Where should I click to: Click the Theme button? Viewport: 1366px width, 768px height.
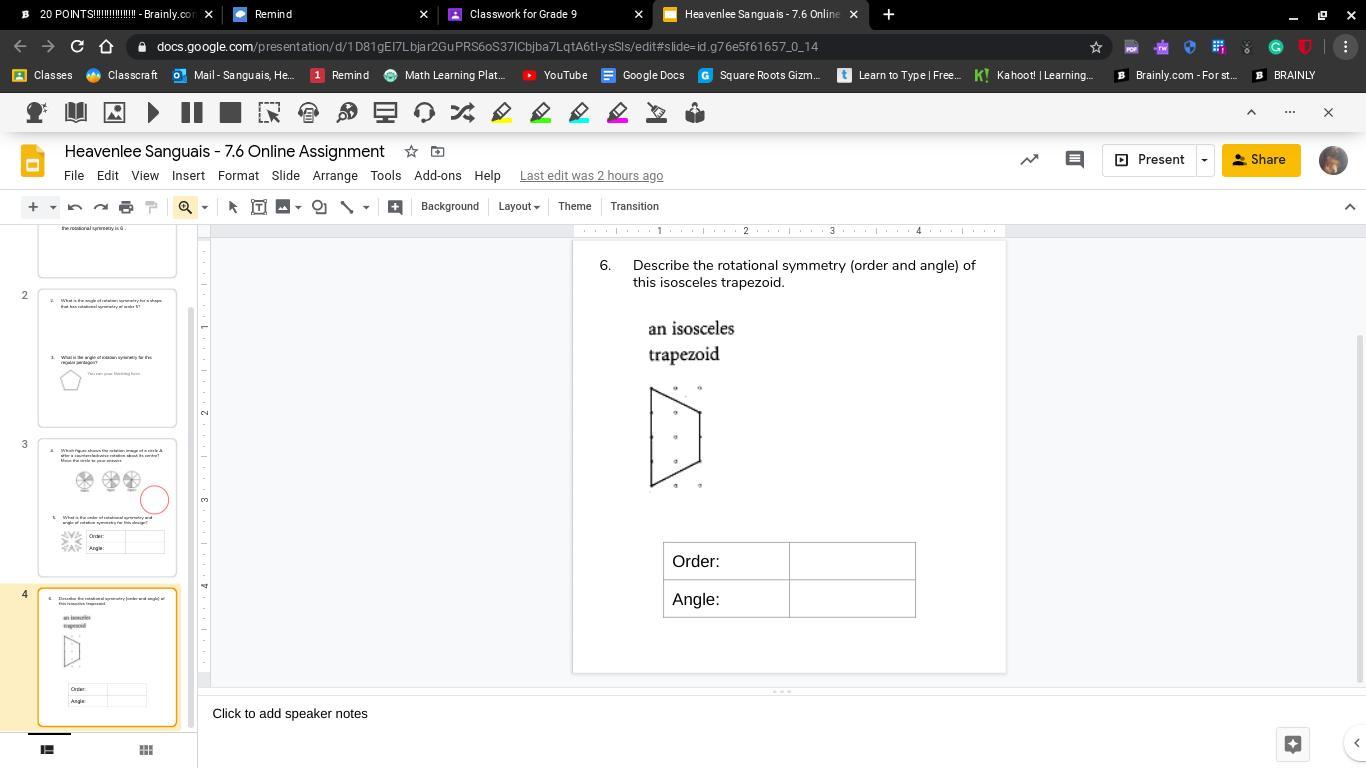coord(574,207)
